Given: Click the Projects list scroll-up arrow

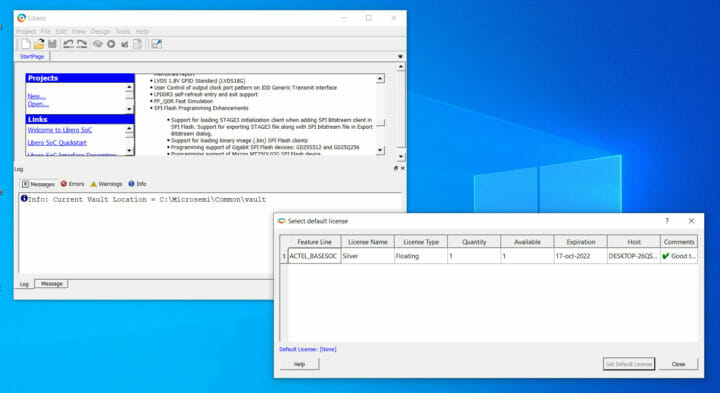Looking at the screenshot, I should point(129,87).
